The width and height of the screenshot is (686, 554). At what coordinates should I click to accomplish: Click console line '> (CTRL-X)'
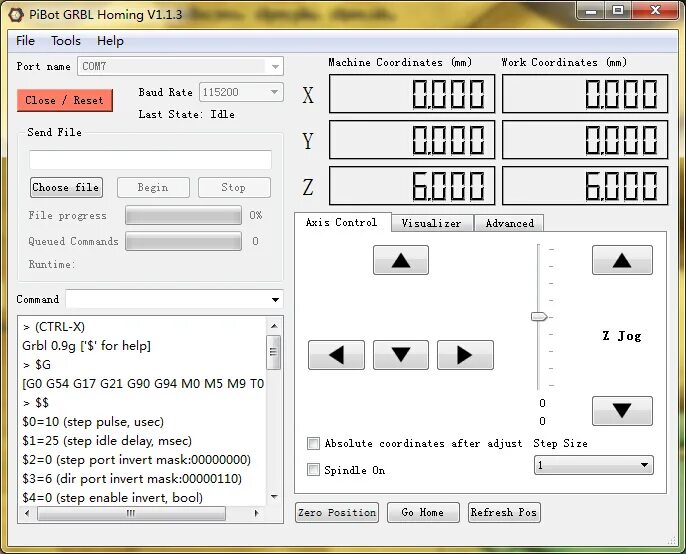[x=54, y=327]
